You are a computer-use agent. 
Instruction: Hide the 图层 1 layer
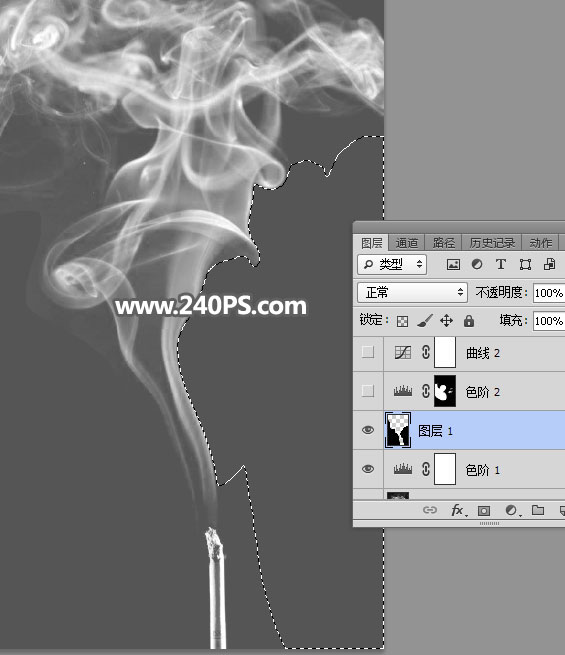367,430
